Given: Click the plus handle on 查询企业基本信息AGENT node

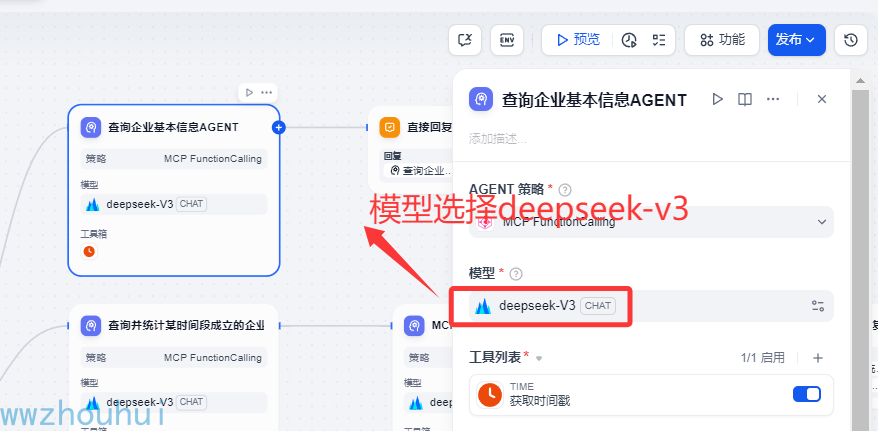Looking at the screenshot, I should click(278, 128).
